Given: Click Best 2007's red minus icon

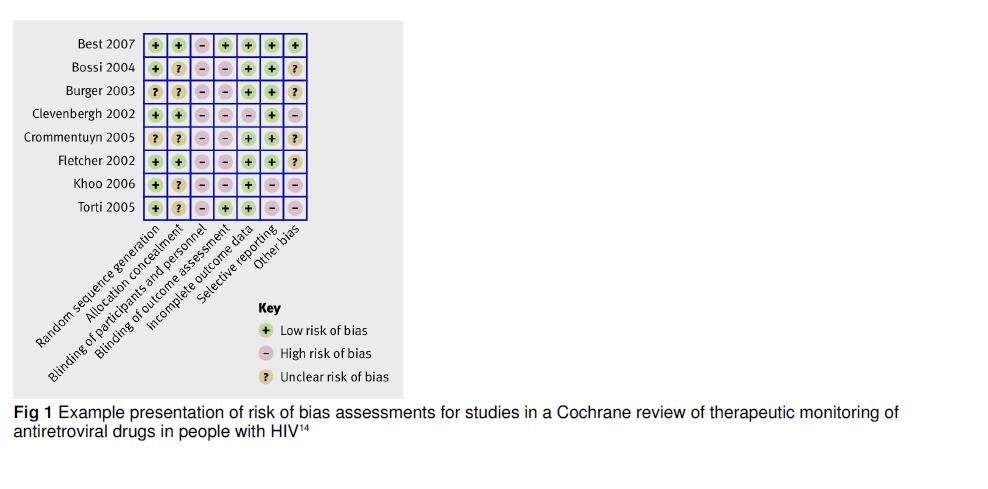Looking at the screenshot, I should 202,45.
